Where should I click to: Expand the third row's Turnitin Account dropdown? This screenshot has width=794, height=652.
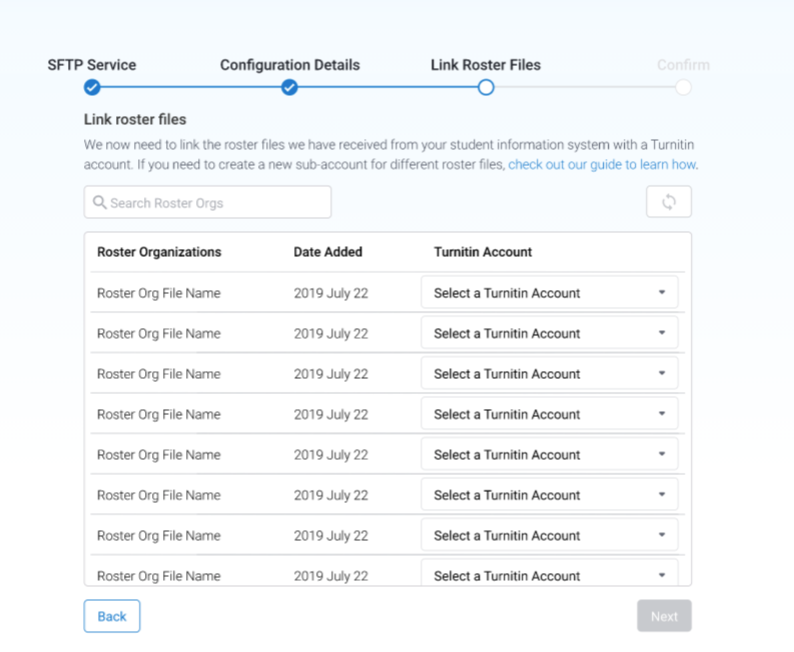coord(549,374)
